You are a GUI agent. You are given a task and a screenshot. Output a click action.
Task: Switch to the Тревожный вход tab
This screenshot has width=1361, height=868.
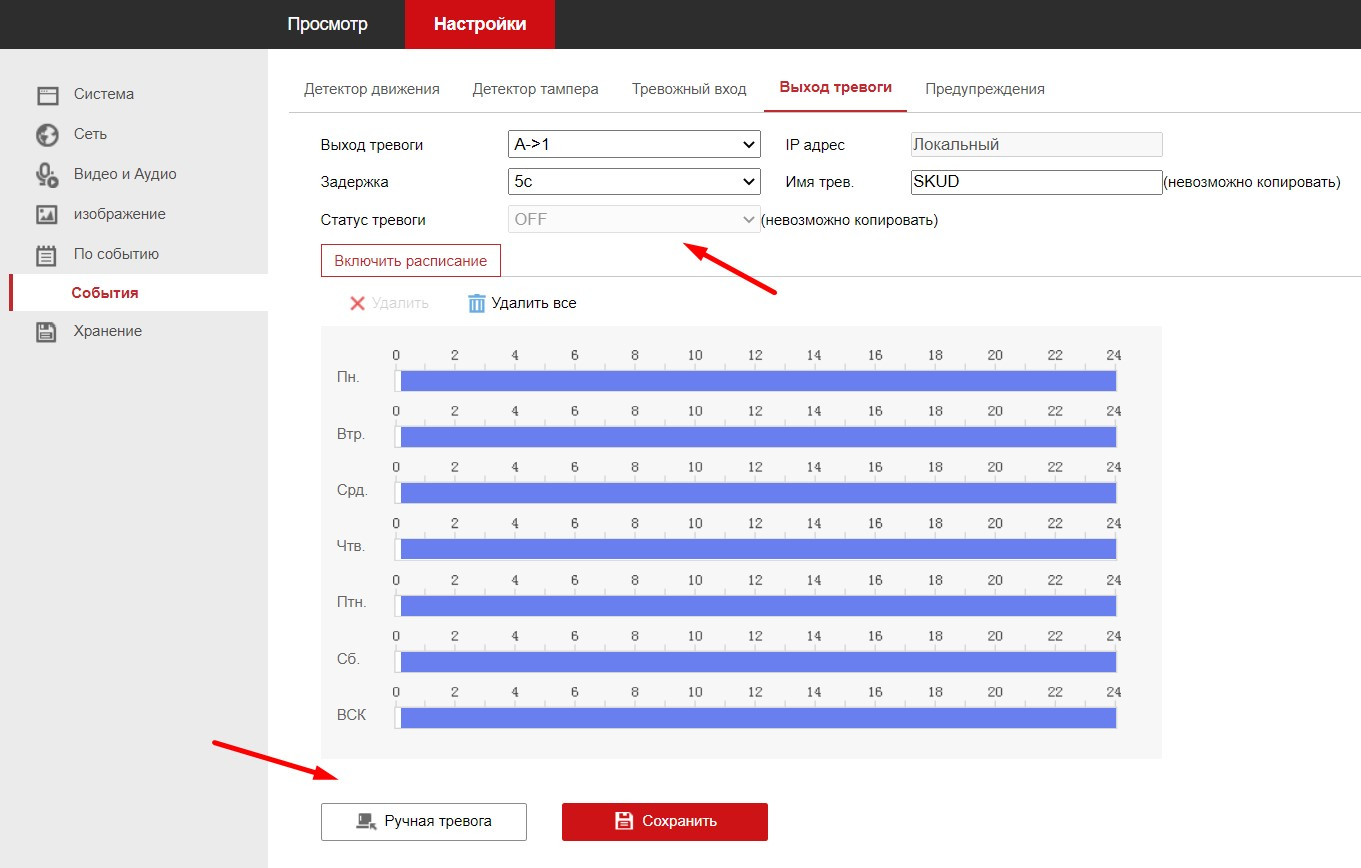point(689,89)
